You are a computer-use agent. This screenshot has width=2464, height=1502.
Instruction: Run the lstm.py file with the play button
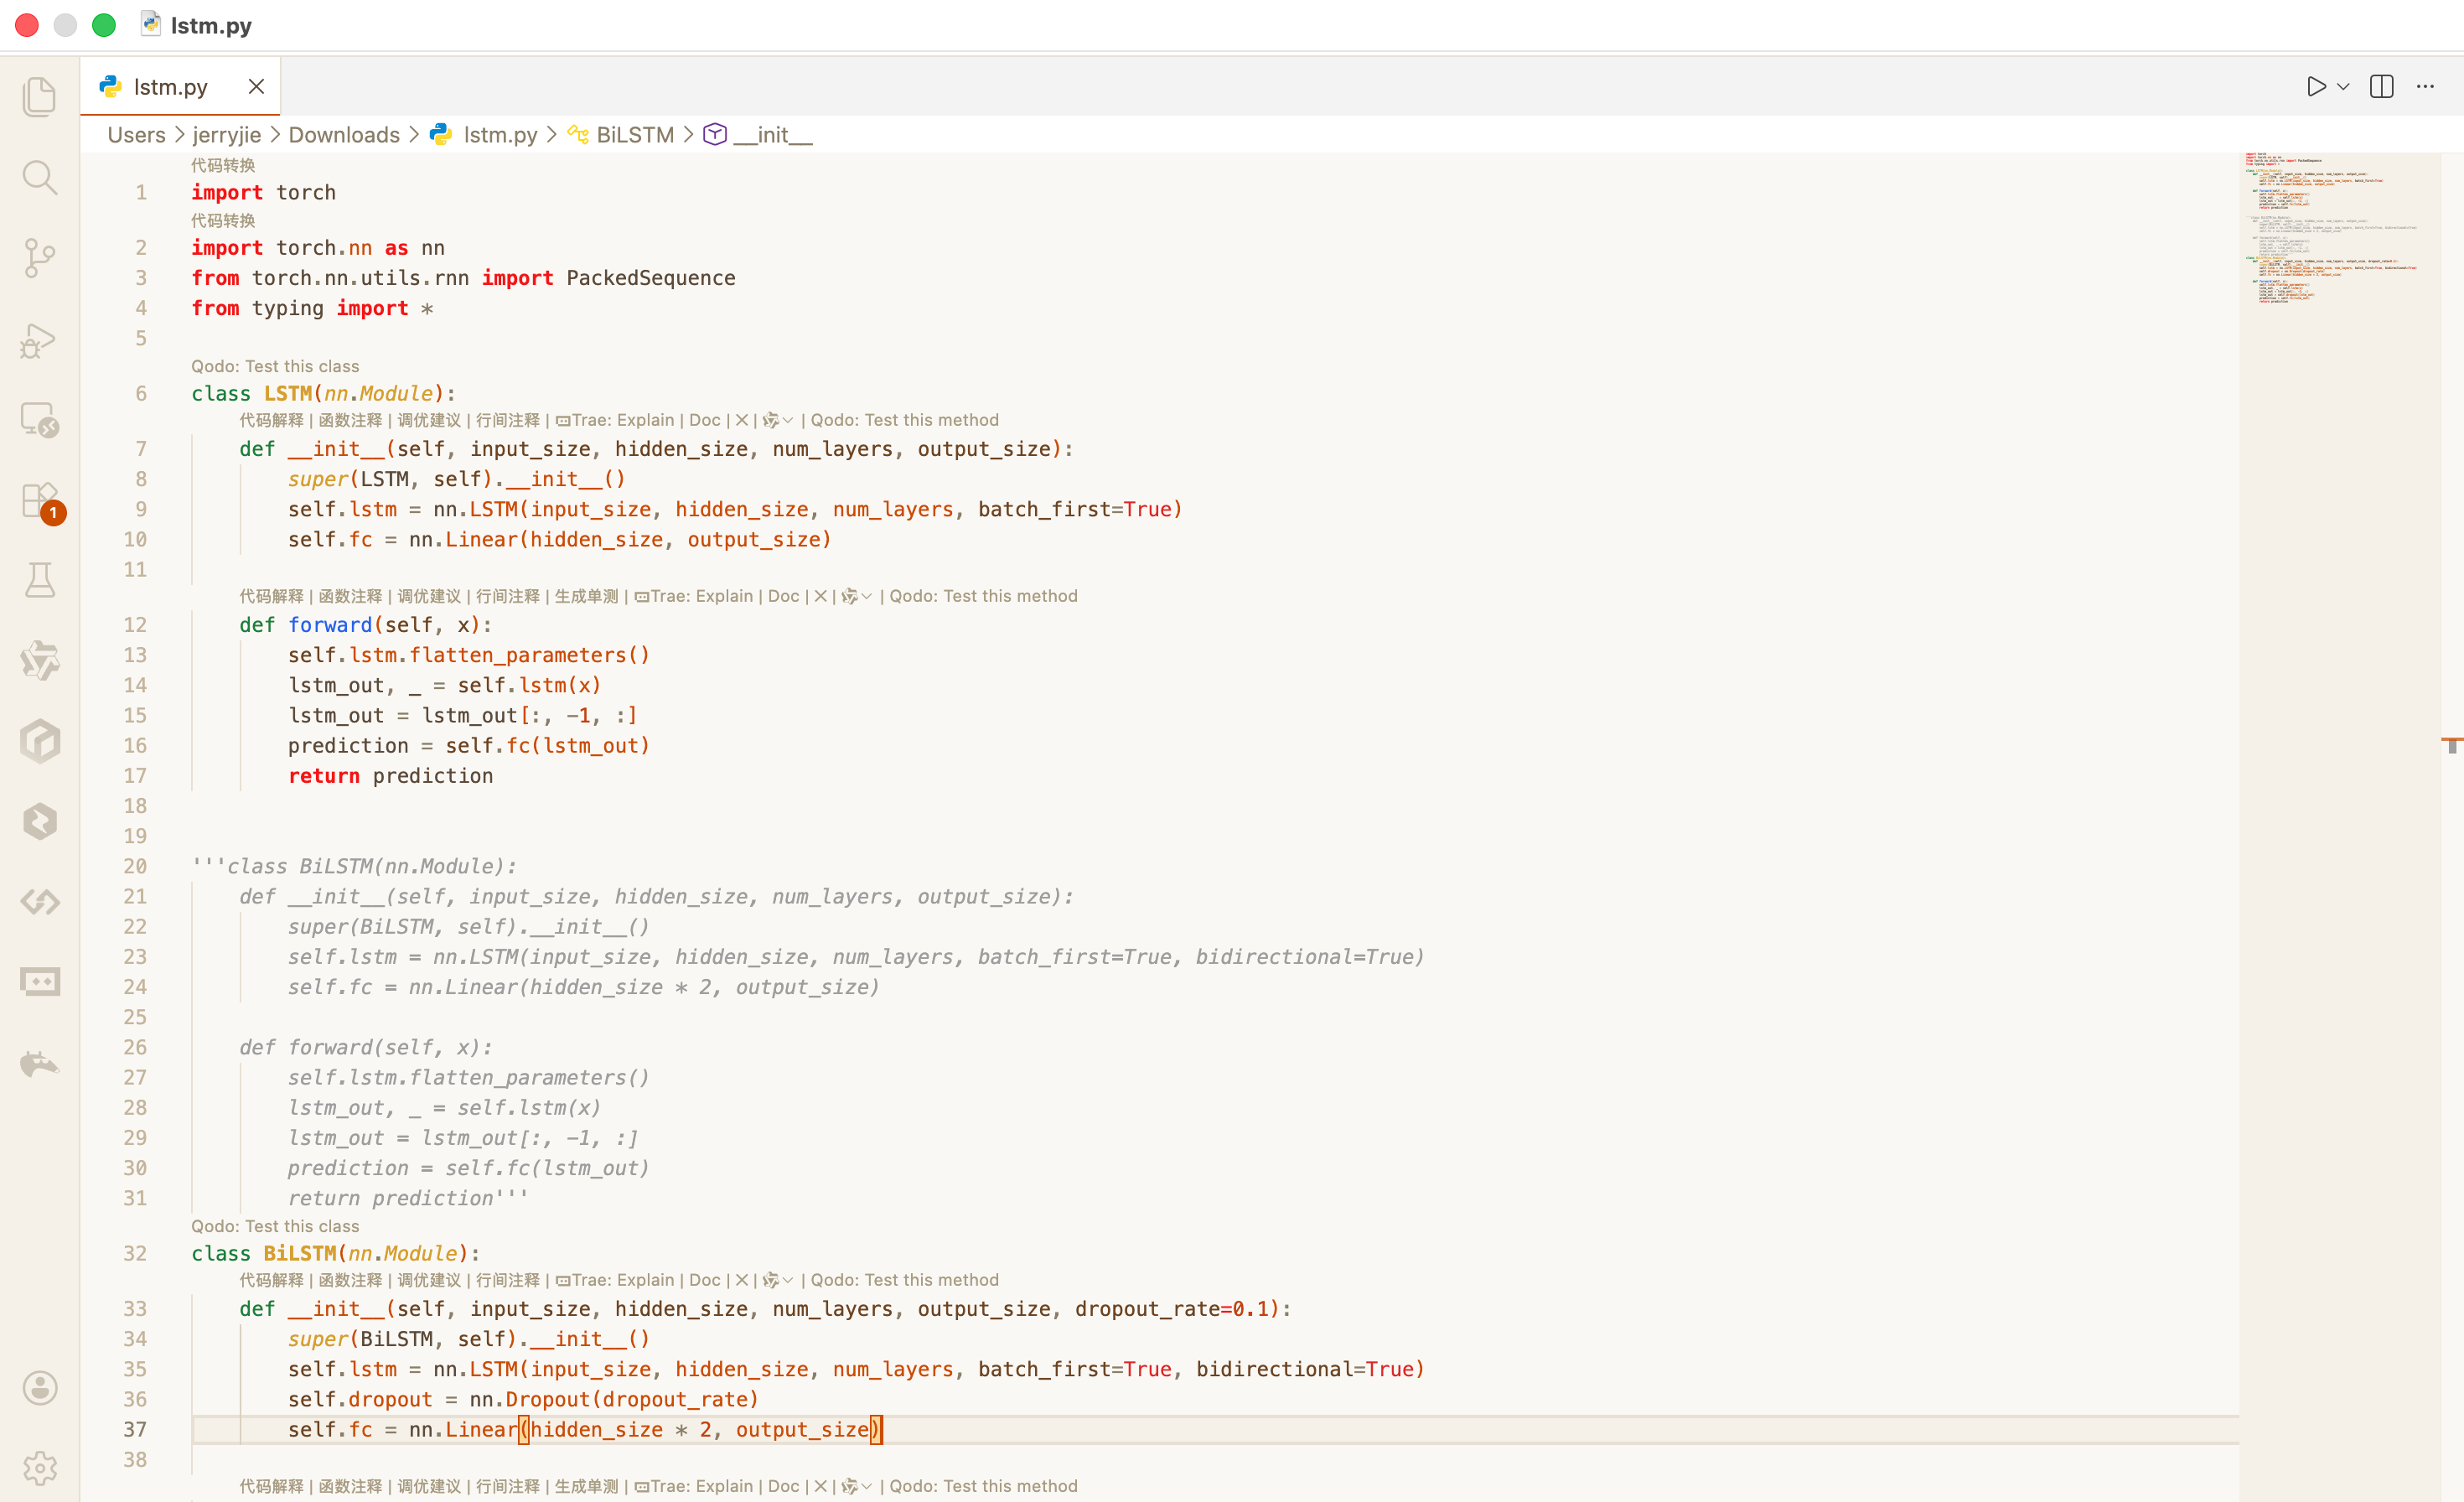coord(2317,86)
